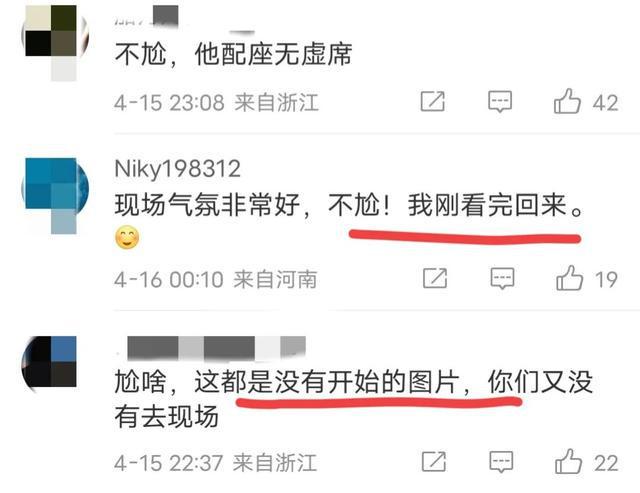
Task: Reply to Niky198312's comment
Action: (502, 278)
